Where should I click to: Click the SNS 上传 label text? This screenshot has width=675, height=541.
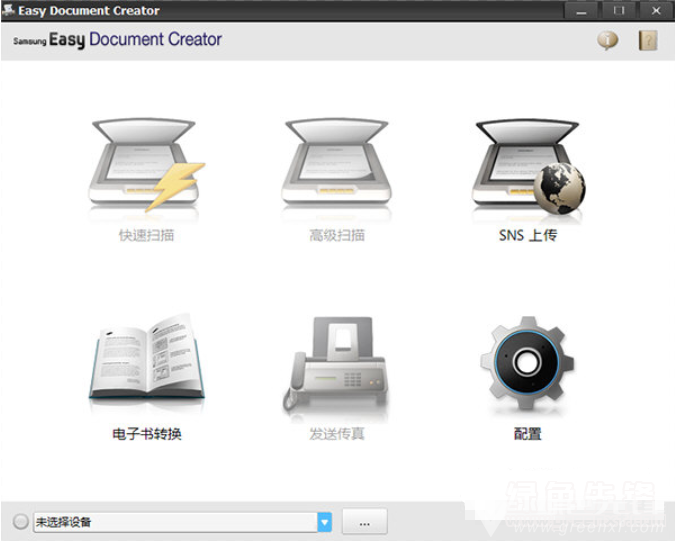coord(528,235)
